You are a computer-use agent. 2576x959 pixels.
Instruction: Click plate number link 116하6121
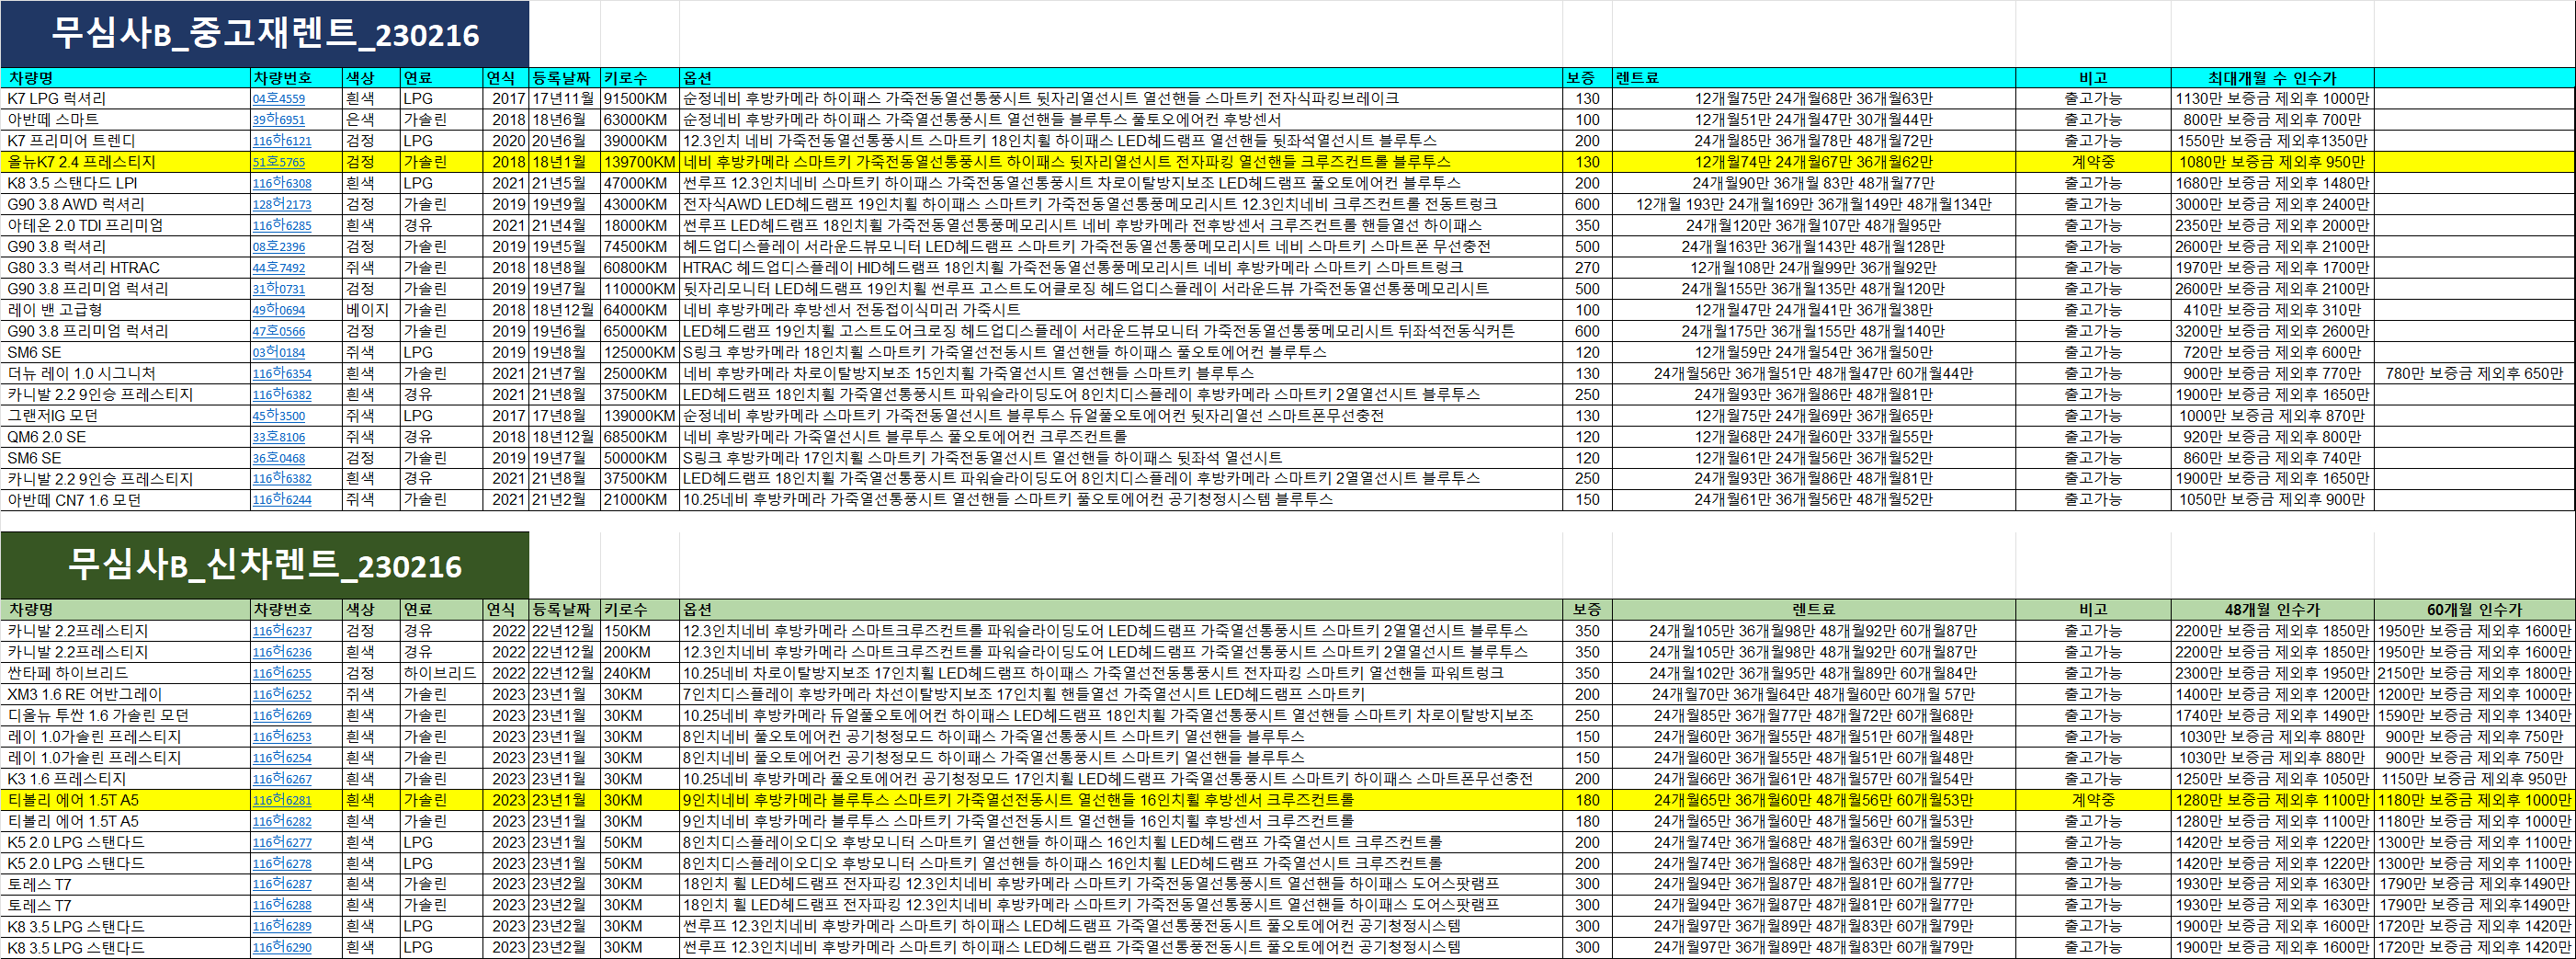(x=282, y=141)
